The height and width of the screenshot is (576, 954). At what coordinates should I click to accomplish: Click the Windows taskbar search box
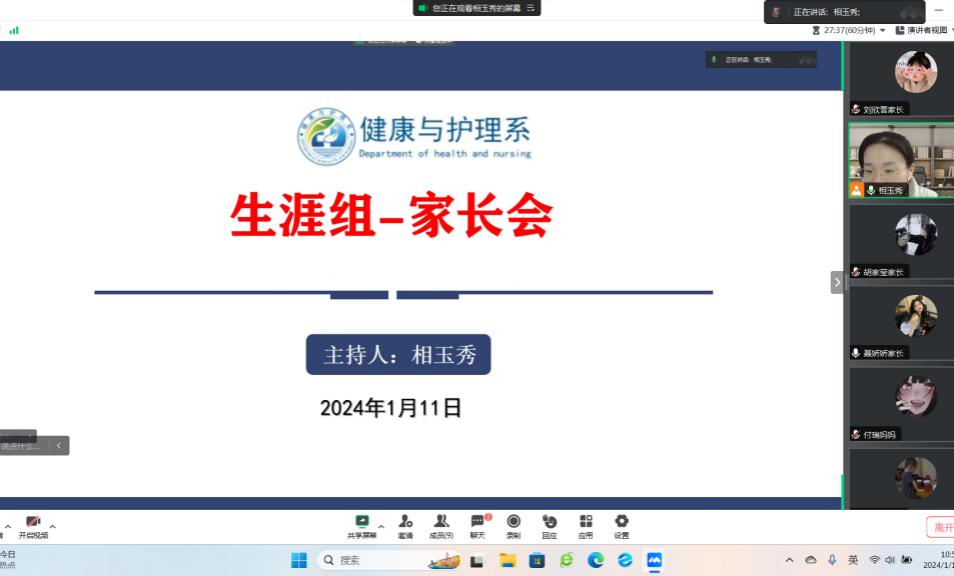[390, 560]
